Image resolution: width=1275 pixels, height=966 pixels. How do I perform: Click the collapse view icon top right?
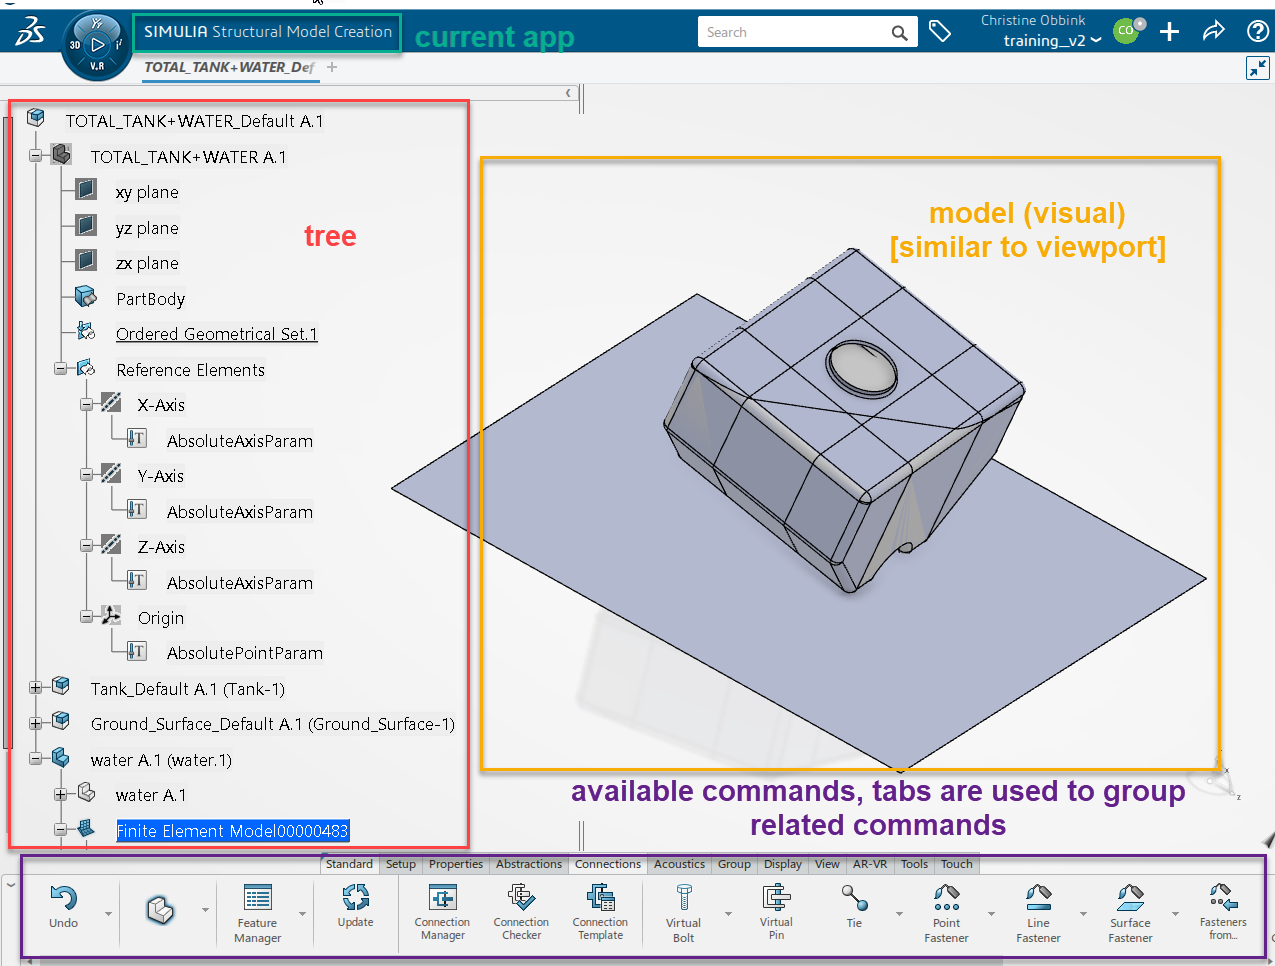[1258, 67]
